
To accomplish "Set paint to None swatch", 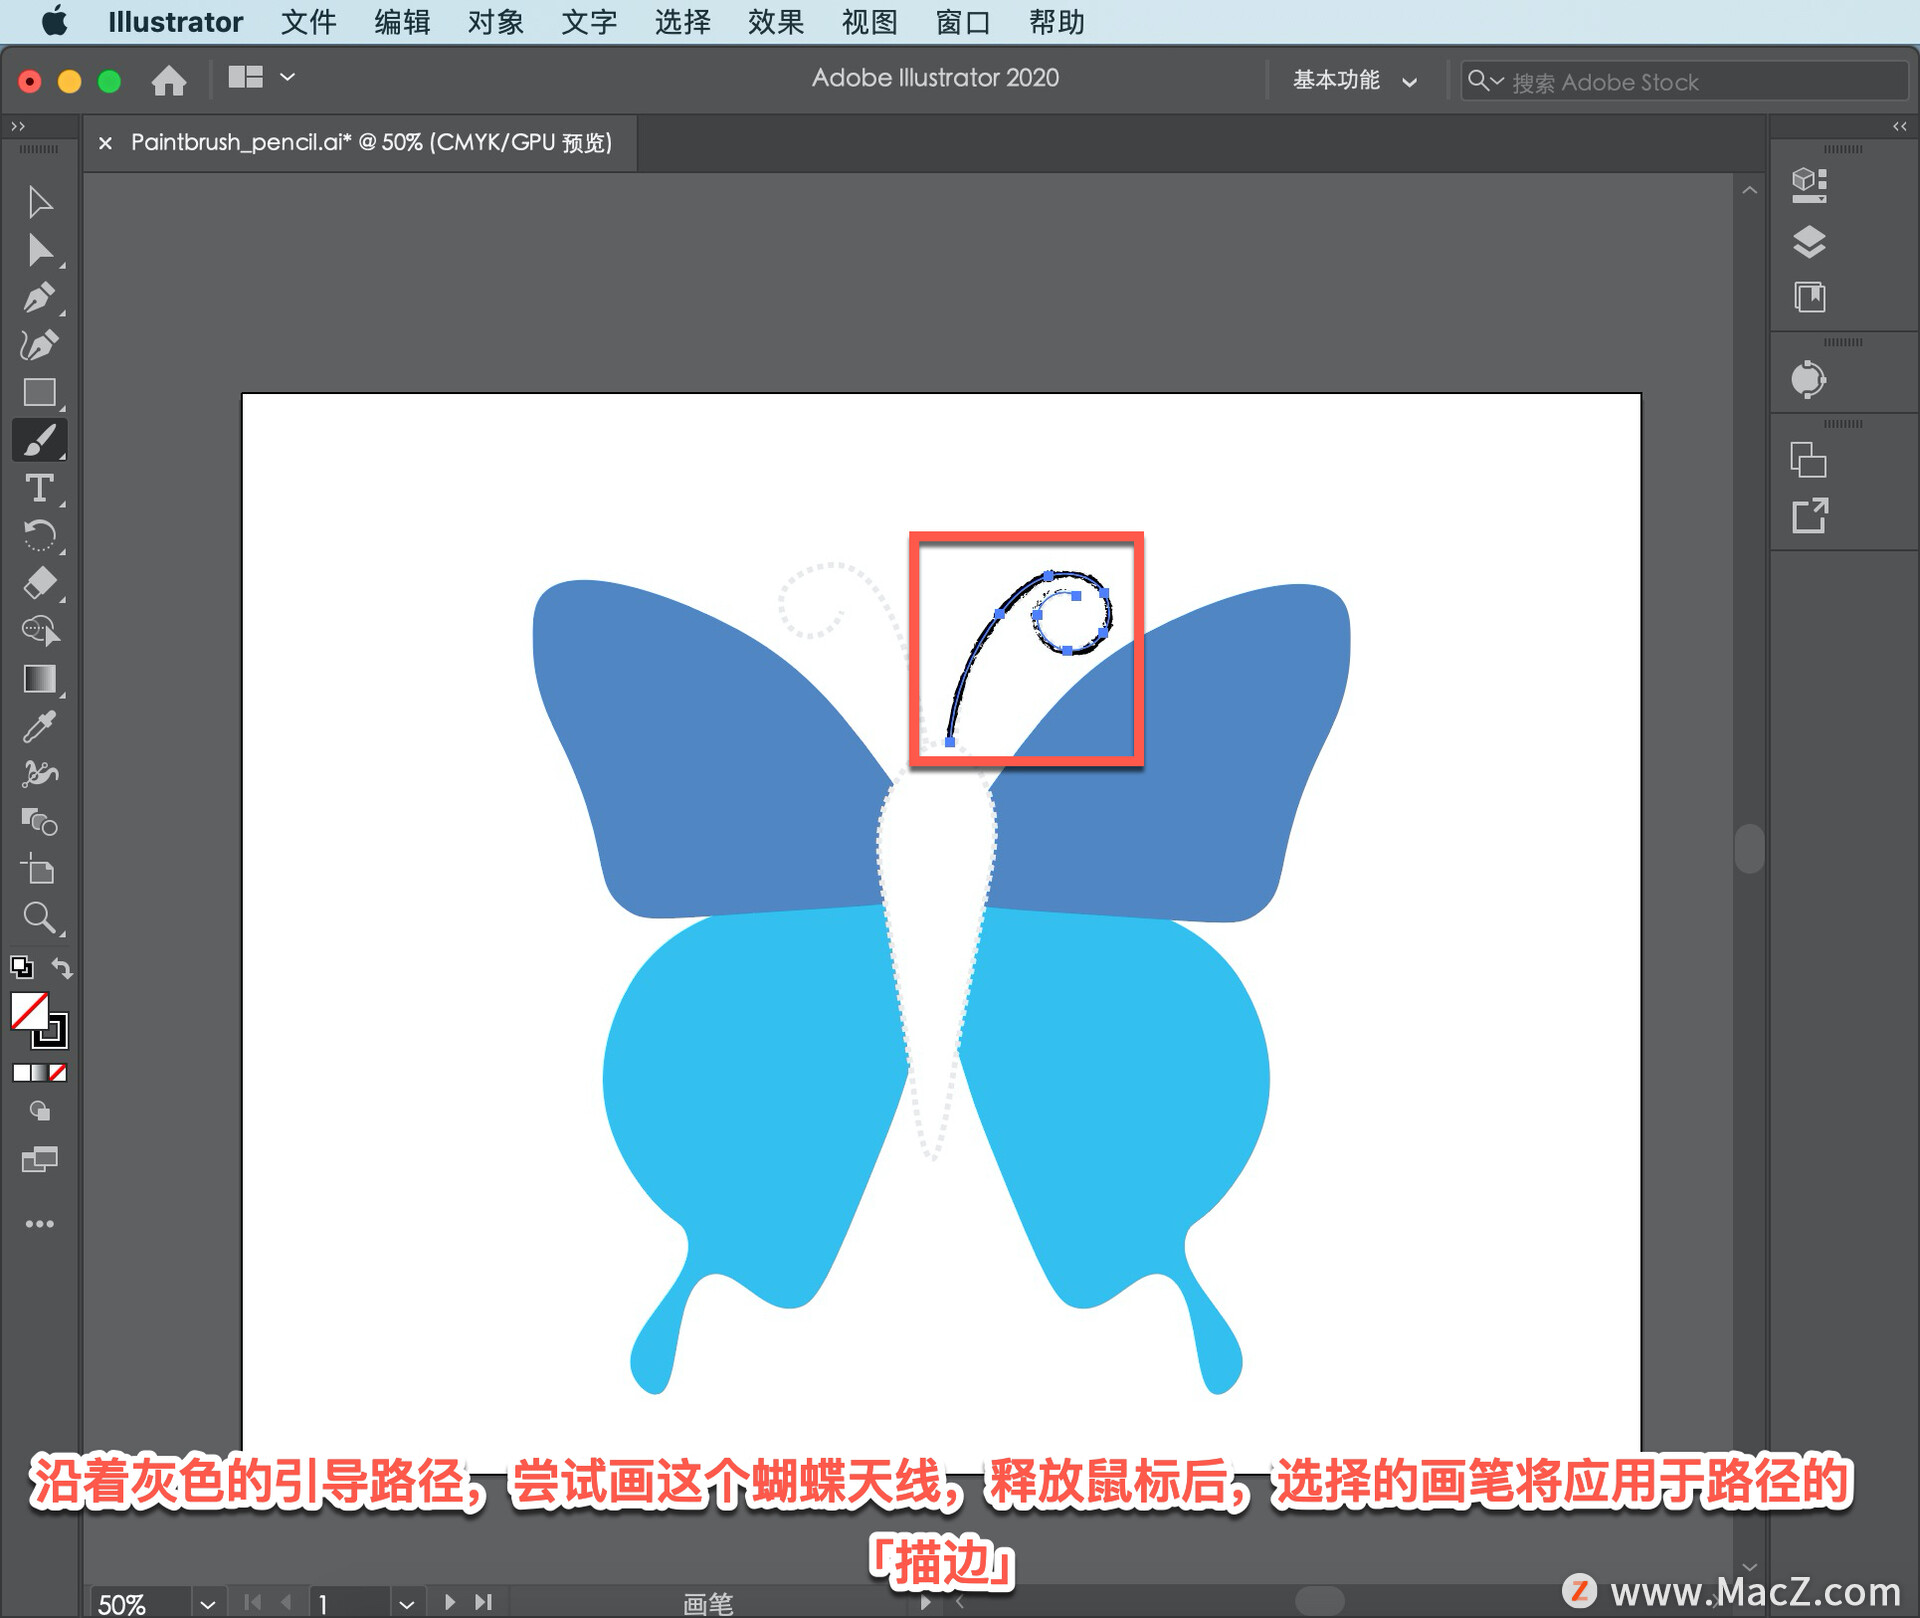I will pyautogui.click(x=59, y=1073).
